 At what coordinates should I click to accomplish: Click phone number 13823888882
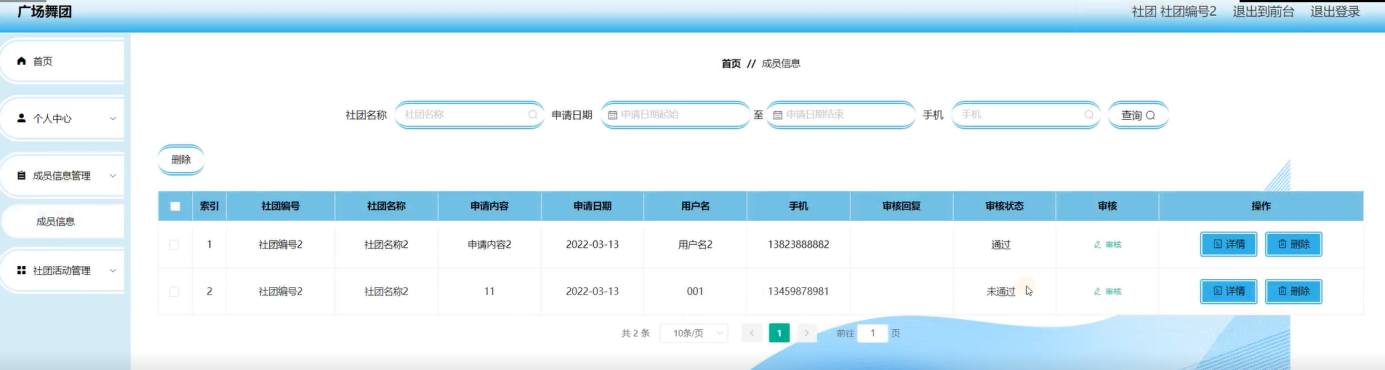[x=798, y=245]
